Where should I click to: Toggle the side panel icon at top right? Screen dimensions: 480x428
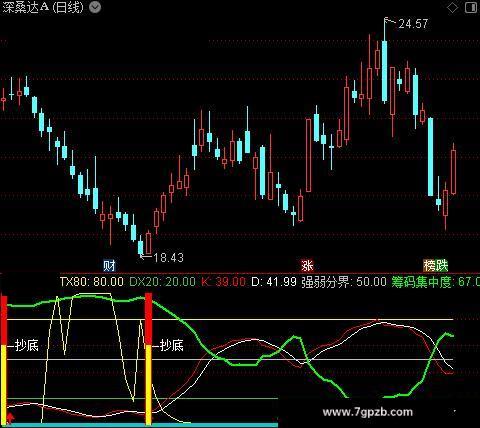[471, 7]
